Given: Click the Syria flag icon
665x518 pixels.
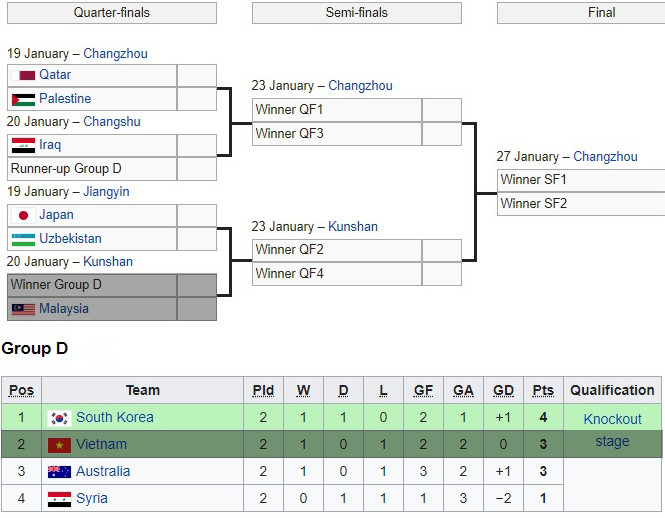Looking at the screenshot, I should pos(59,499).
